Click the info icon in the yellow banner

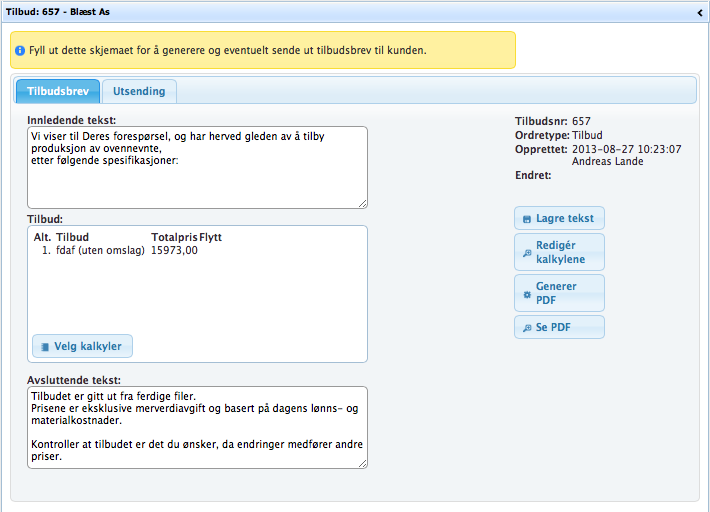coord(20,50)
